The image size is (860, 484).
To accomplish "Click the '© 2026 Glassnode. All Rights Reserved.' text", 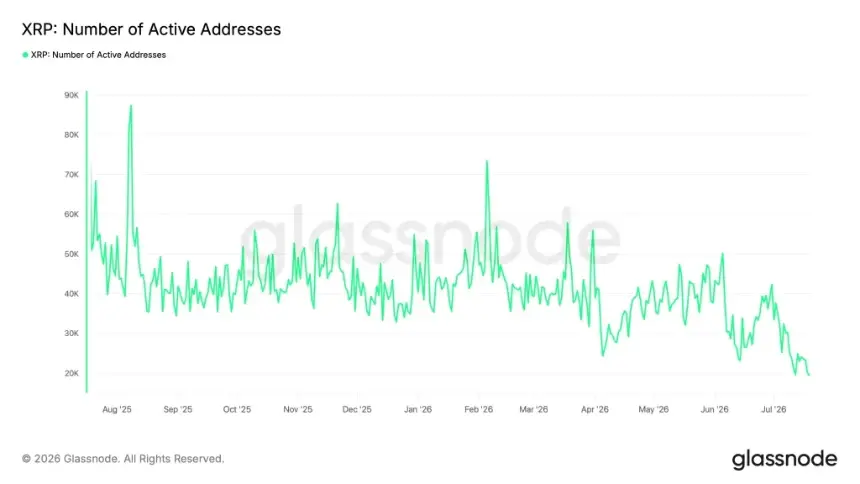I will click(x=123, y=459).
